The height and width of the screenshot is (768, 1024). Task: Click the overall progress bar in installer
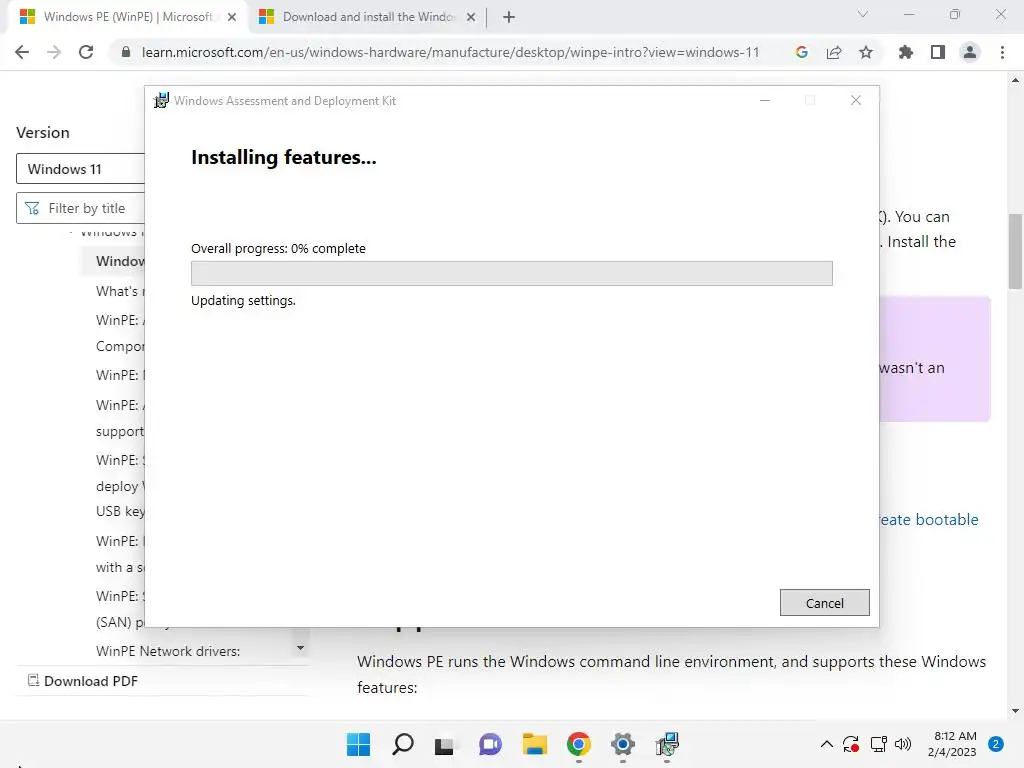pyautogui.click(x=511, y=273)
